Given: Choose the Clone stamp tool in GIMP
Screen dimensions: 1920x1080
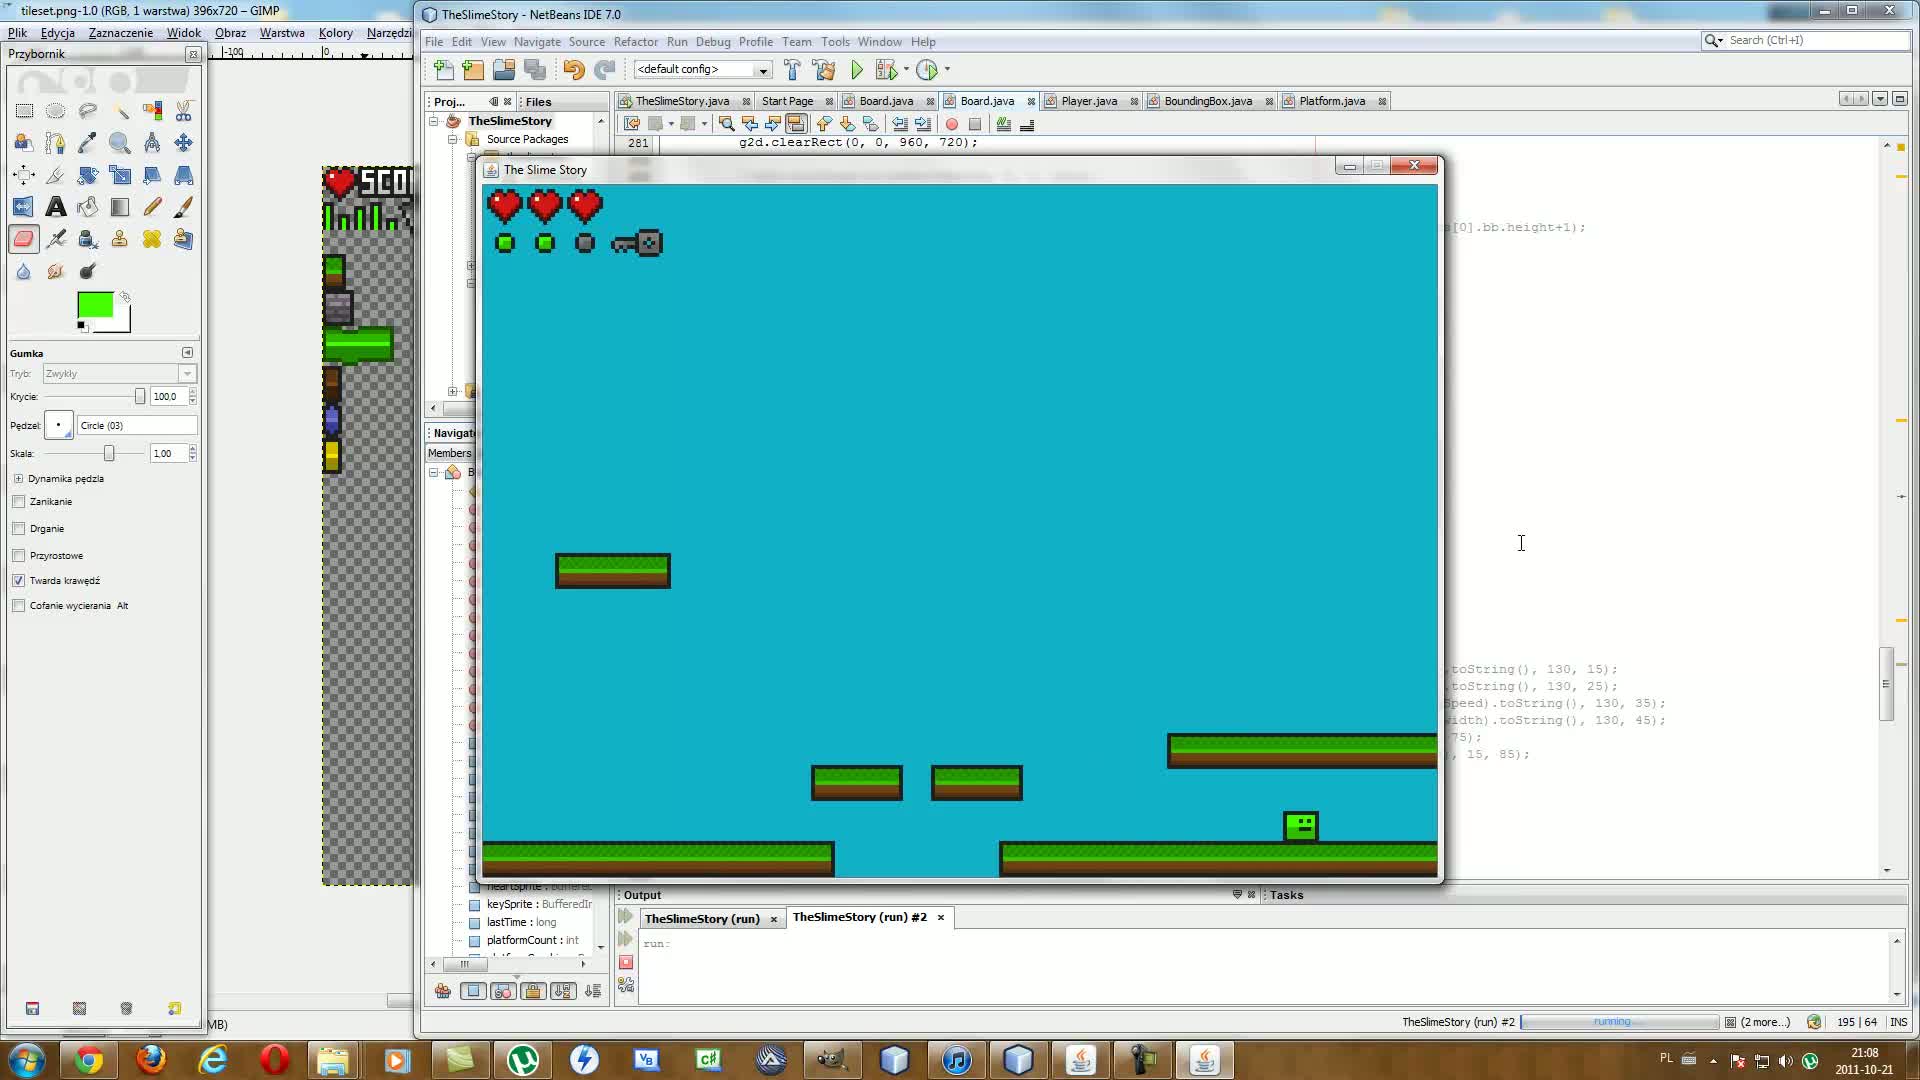Looking at the screenshot, I should [x=120, y=239].
